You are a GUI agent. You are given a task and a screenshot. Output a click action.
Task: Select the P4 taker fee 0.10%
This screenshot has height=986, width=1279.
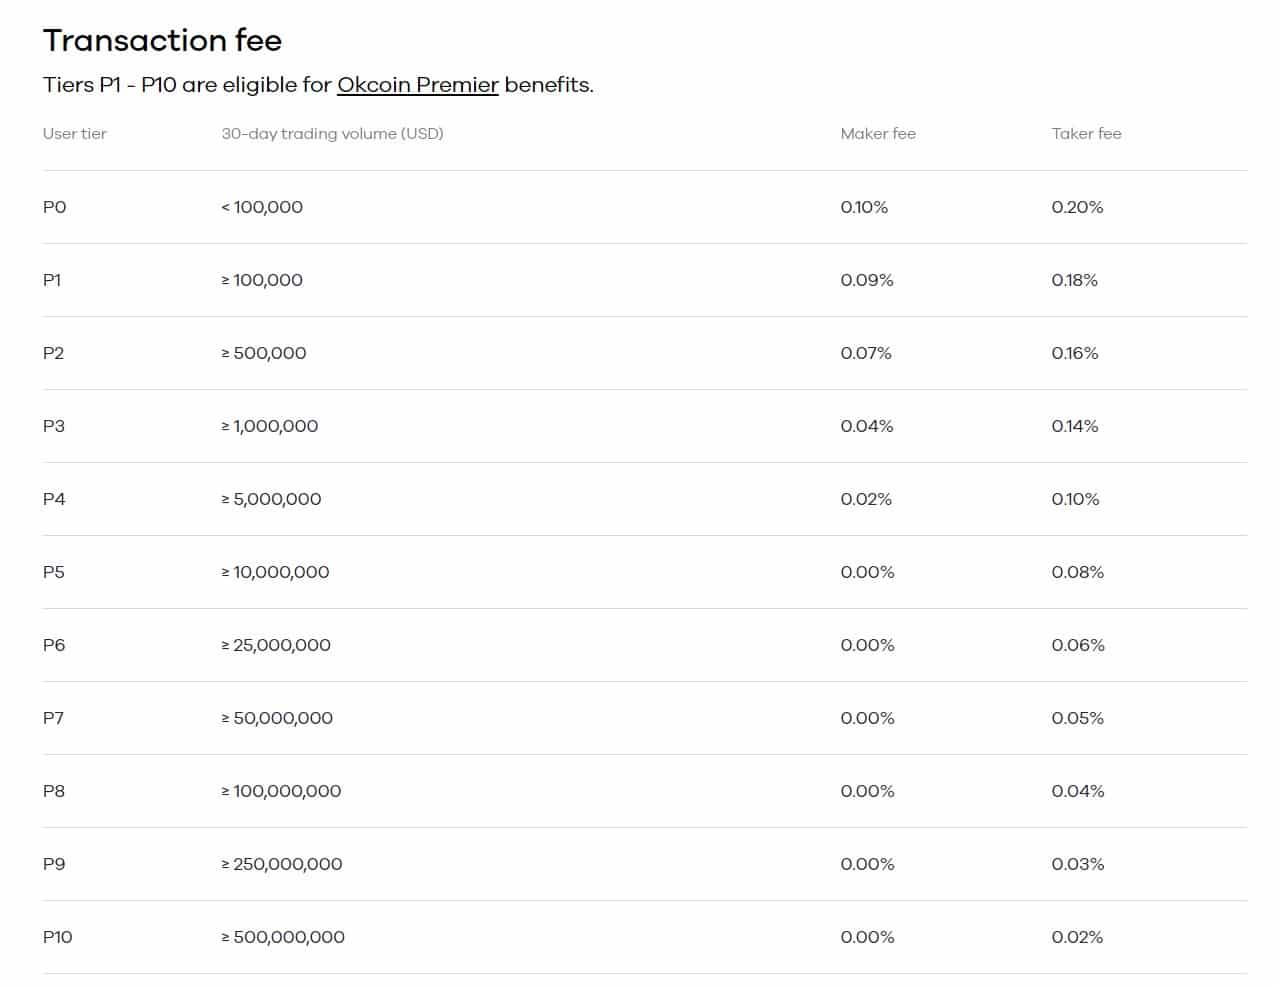tap(1075, 499)
